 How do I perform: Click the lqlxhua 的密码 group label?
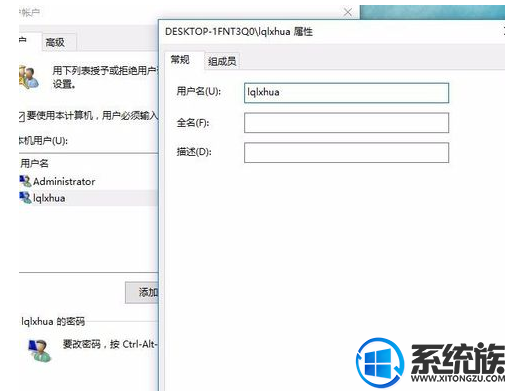(53, 321)
